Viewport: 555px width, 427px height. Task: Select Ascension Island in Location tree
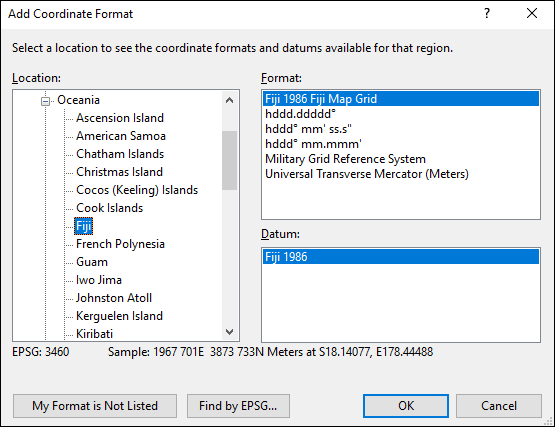(120, 118)
